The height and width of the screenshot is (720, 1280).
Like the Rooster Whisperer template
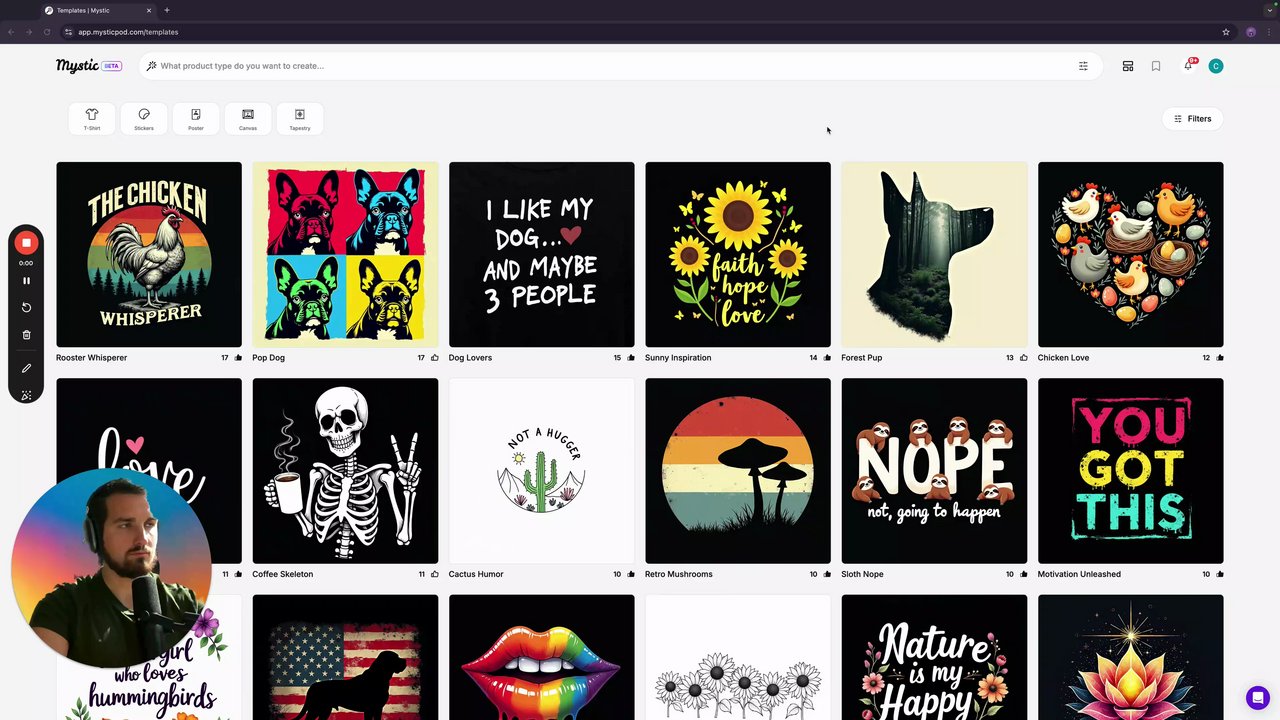point(238,358)
